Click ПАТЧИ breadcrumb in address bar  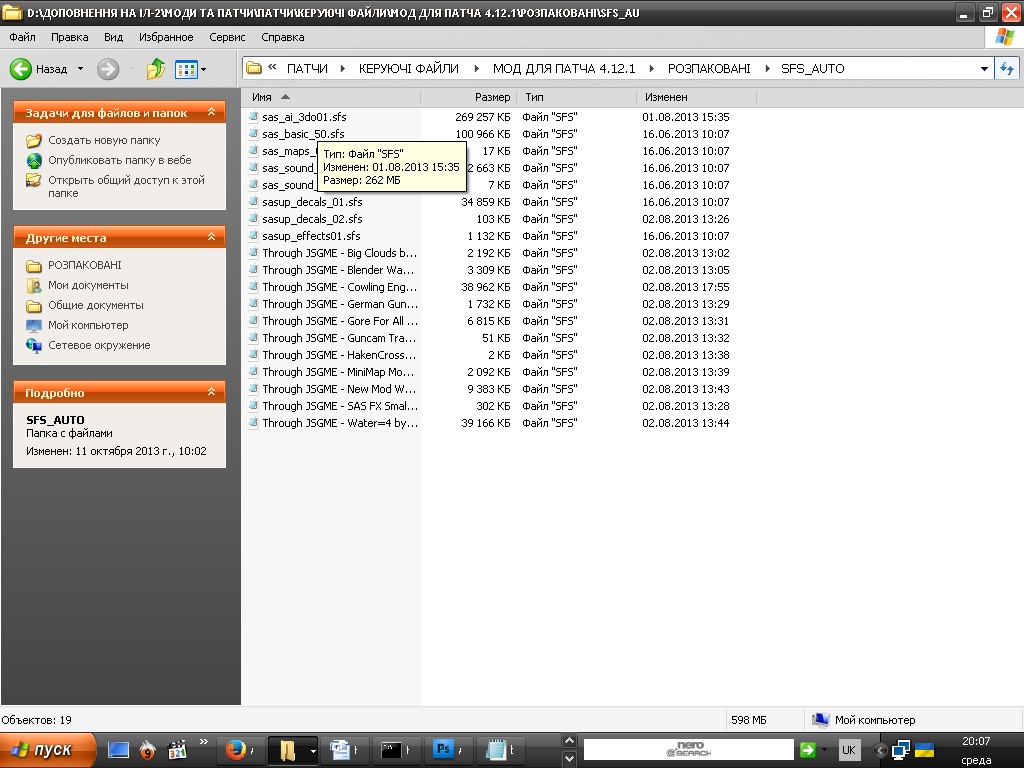tap(307, 69)
